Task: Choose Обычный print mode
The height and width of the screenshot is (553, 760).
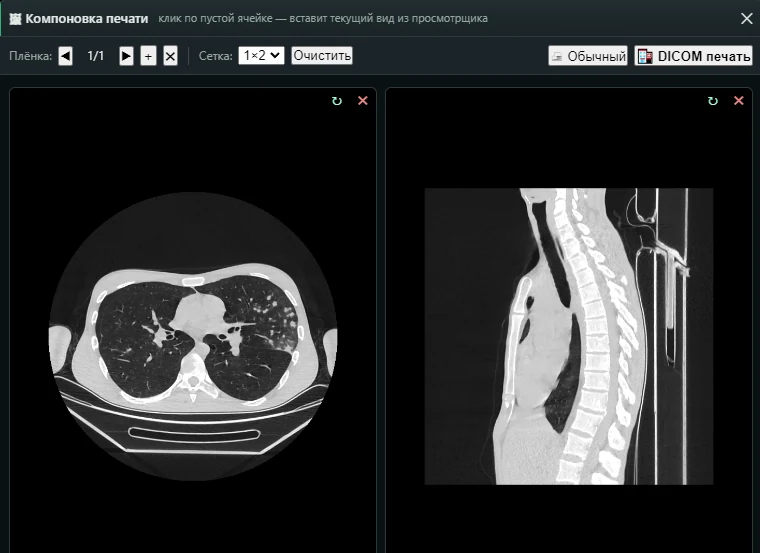Action: click(x=588, y=56)
